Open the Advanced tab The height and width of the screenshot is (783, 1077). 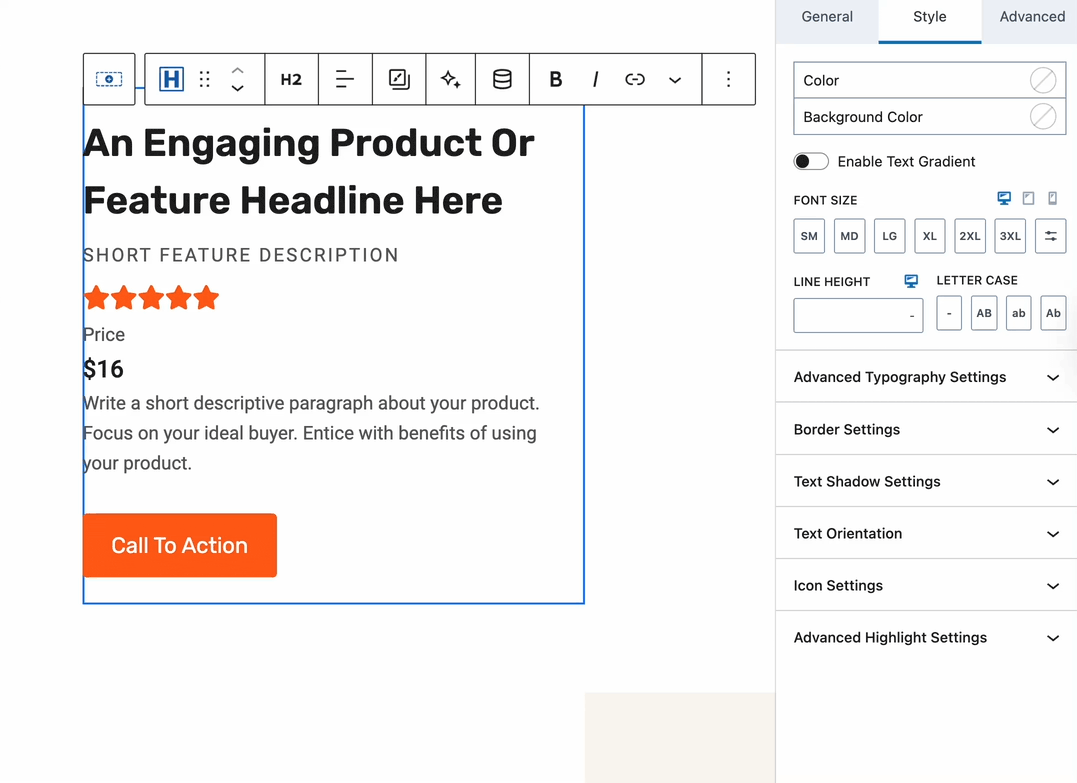point(1031,17)
